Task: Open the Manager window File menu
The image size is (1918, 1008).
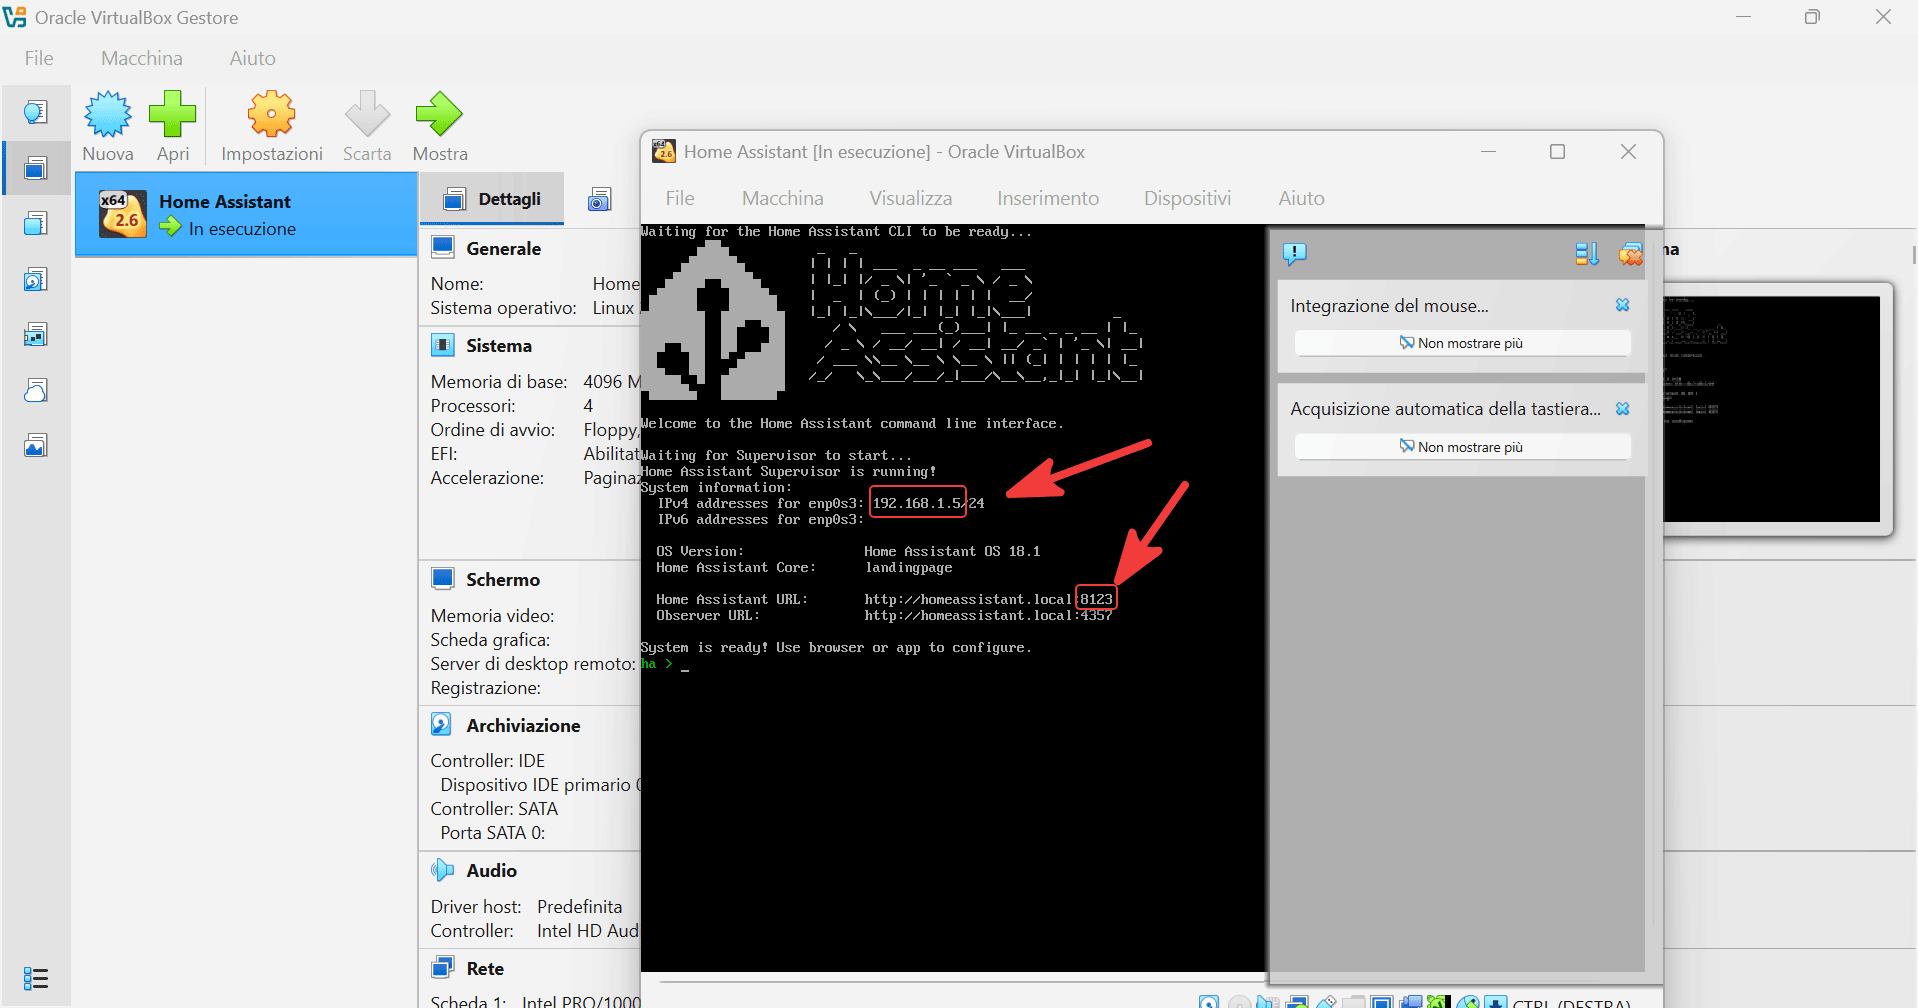Action: [39, 58]
